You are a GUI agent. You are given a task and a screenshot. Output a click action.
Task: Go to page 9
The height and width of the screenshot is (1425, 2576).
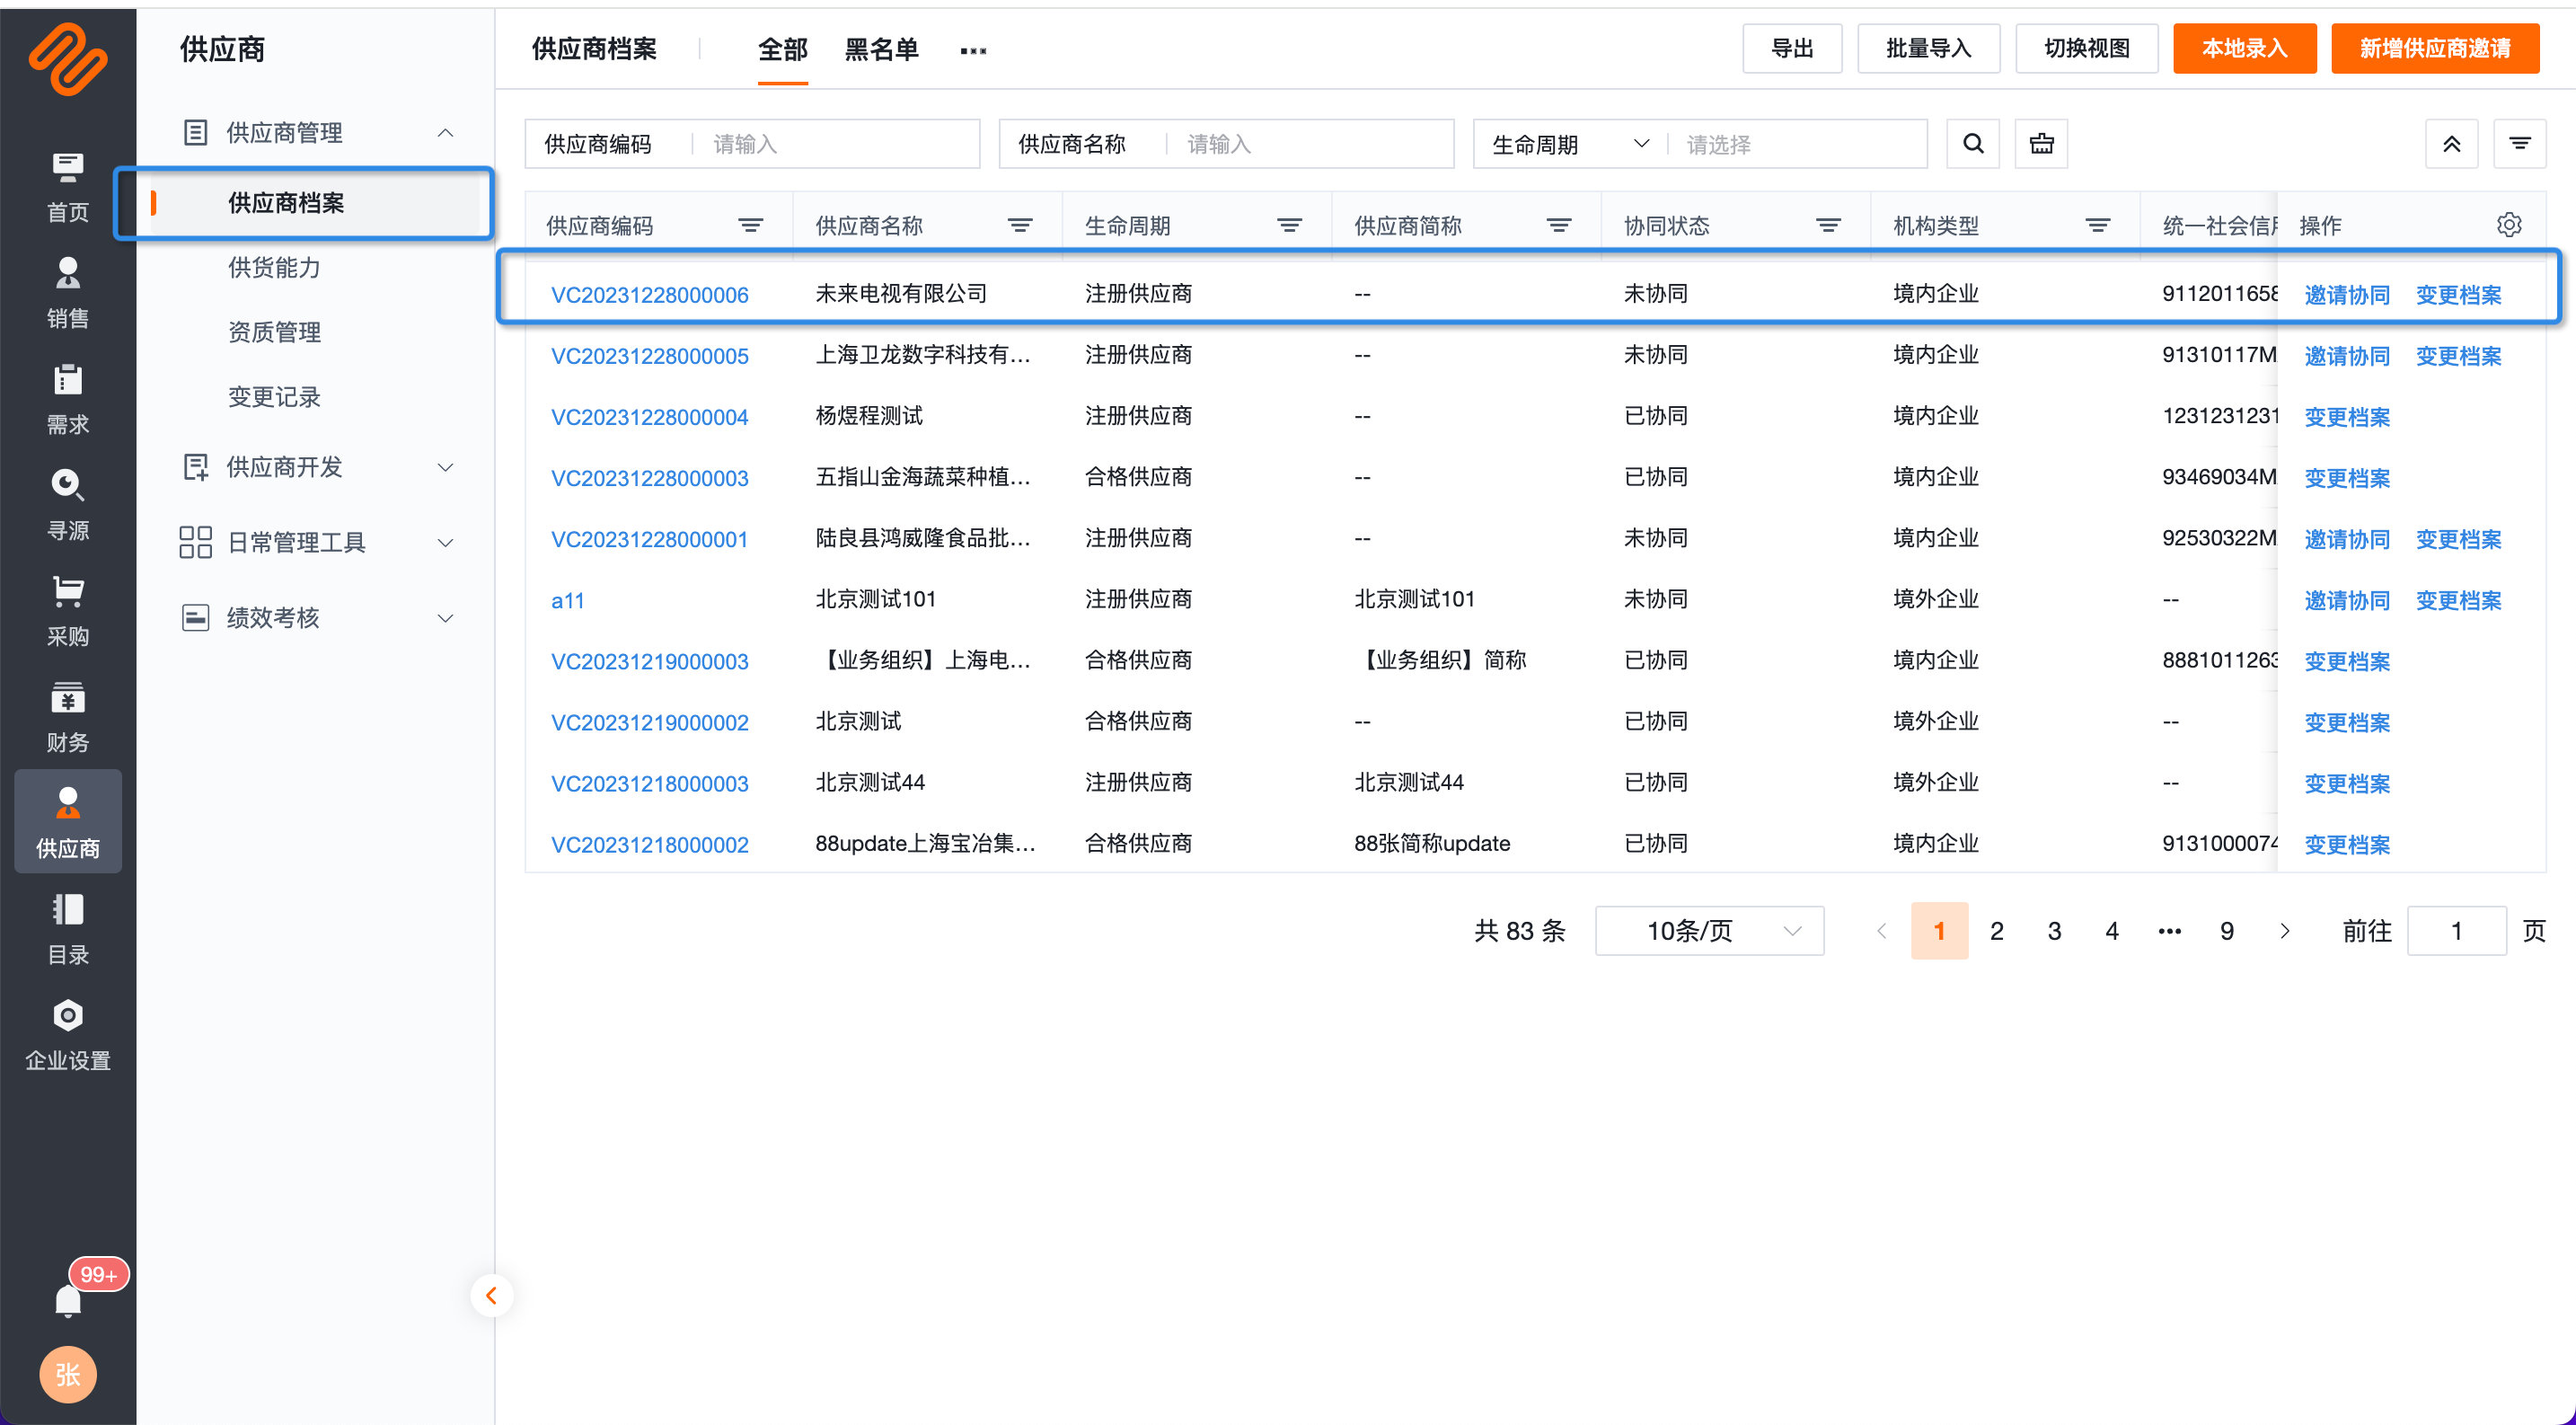2226,931
